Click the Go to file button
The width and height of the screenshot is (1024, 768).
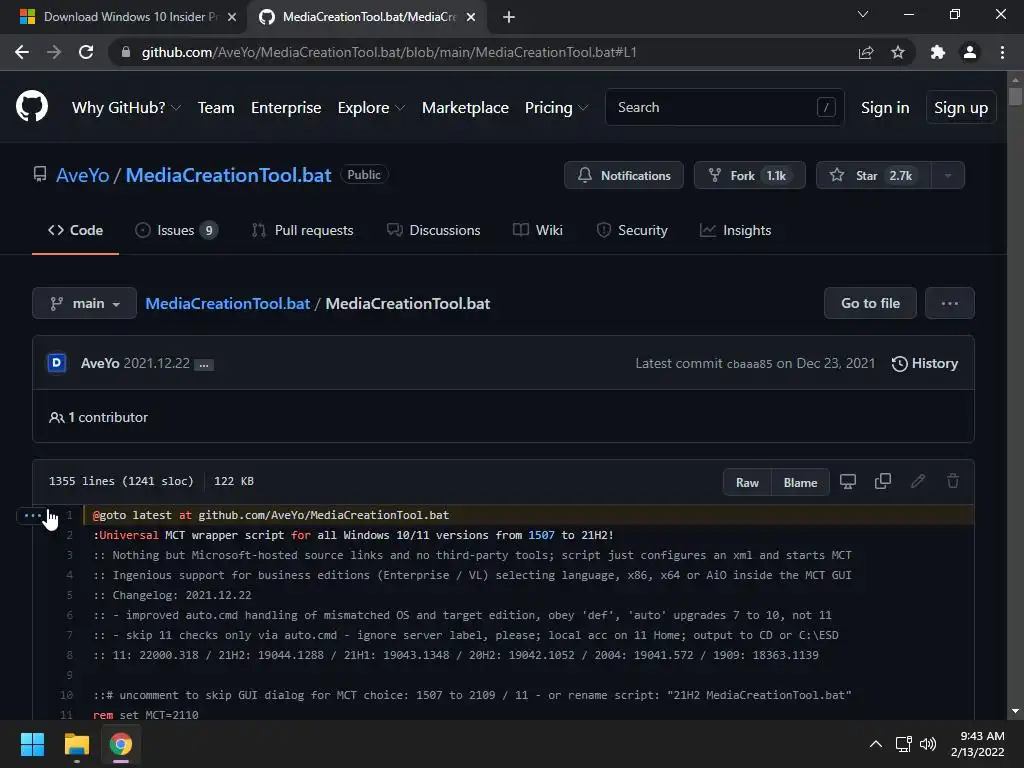point(870,303)
